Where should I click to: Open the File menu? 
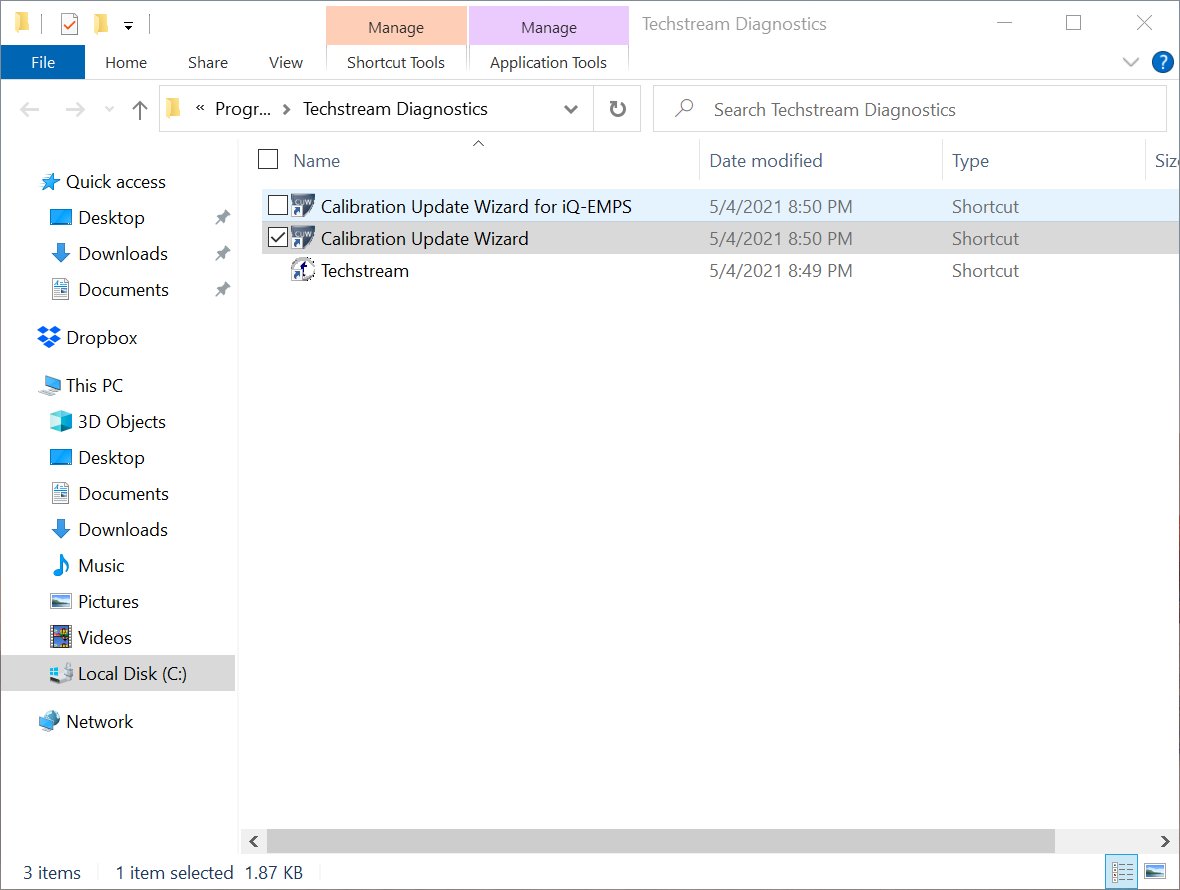click(x=43, y=62)
